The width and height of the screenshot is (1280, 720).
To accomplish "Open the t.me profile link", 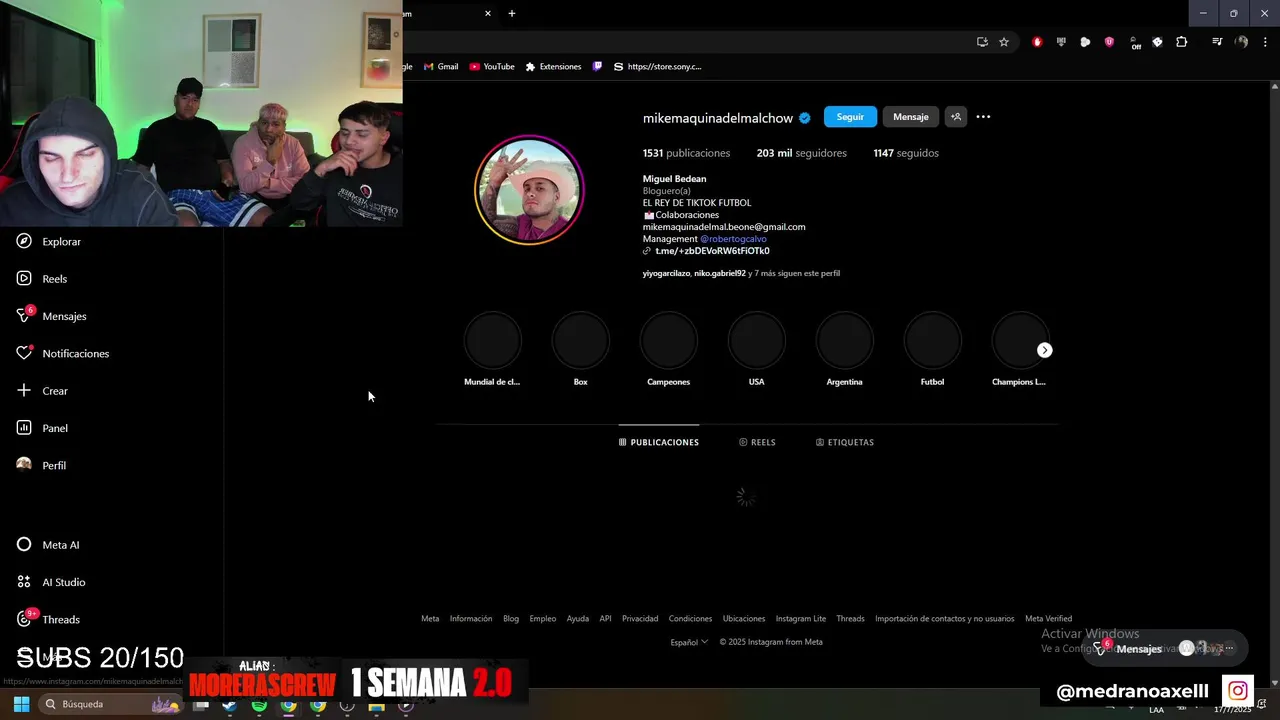I will [712, 251].
